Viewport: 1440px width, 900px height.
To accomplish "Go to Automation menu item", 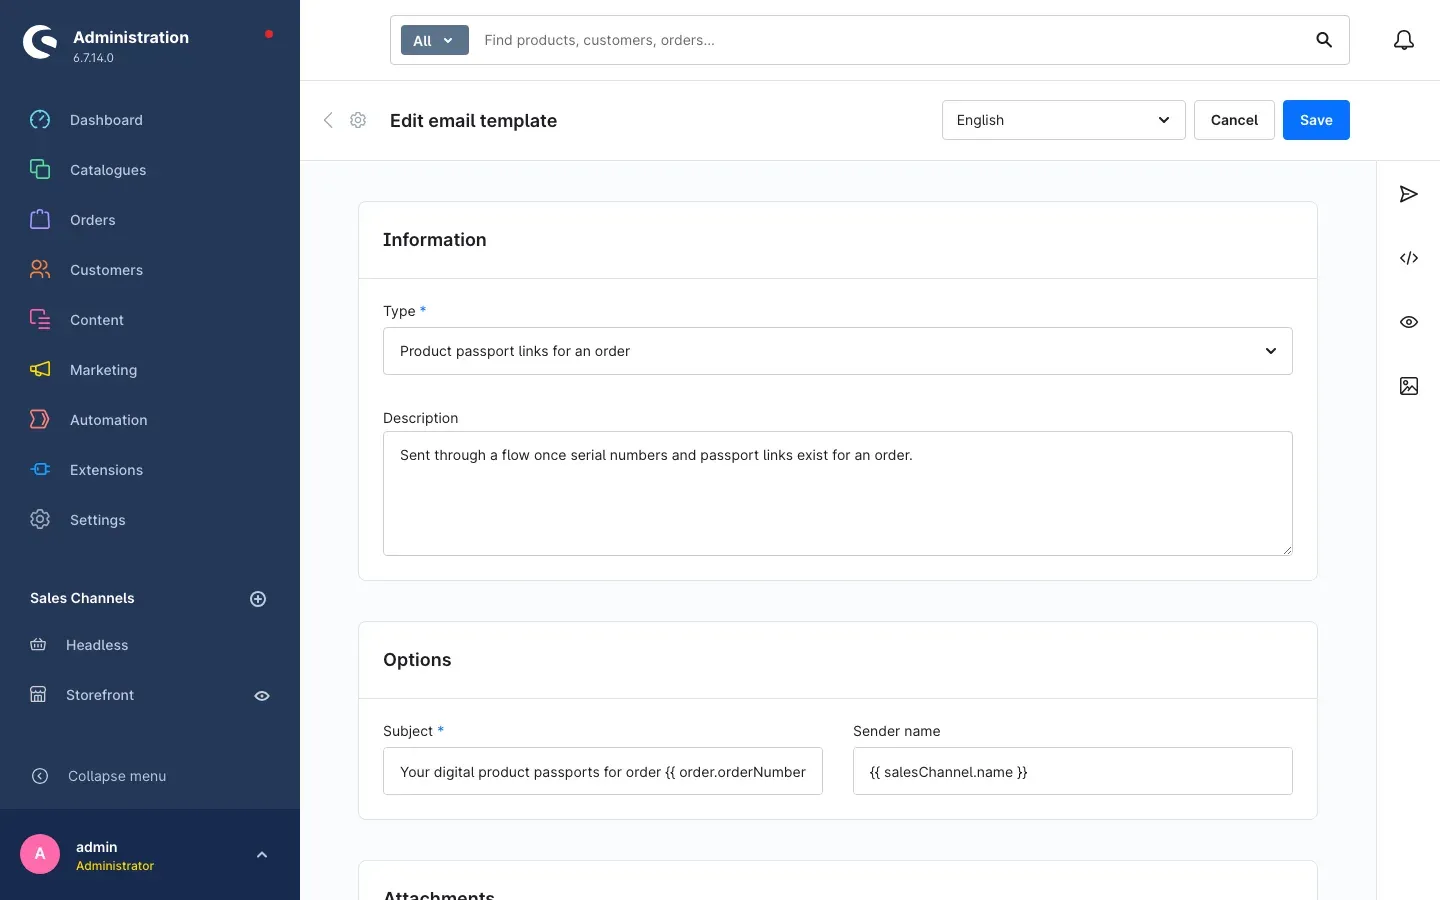I will (108, 420).
